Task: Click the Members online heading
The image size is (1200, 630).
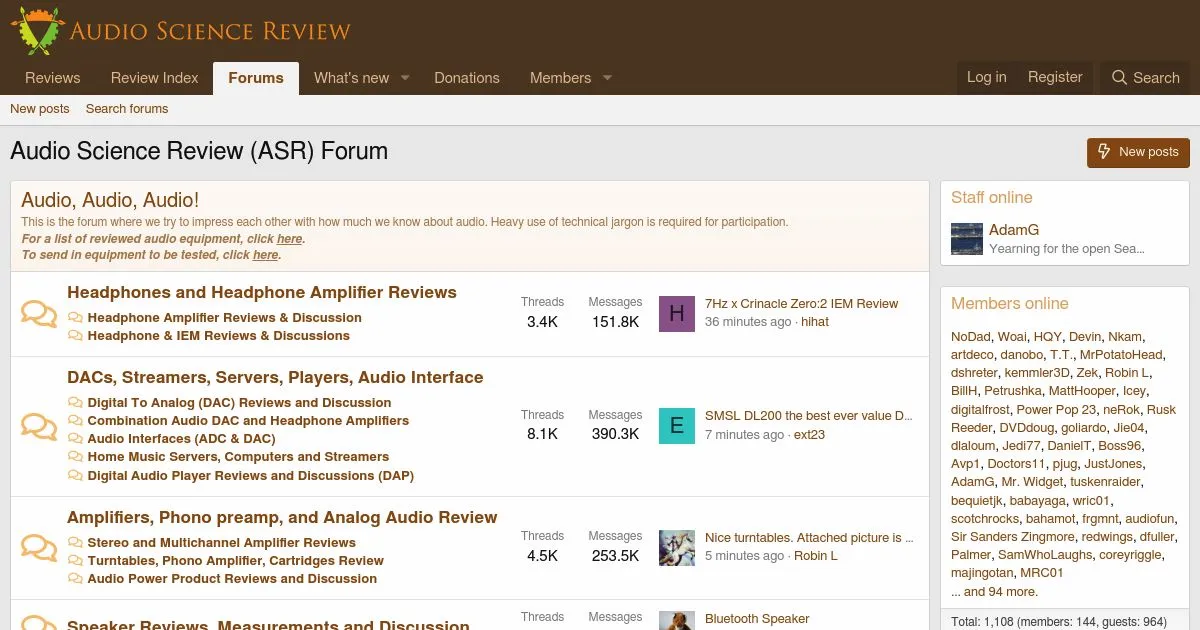Action: (x=1010, y=304)
